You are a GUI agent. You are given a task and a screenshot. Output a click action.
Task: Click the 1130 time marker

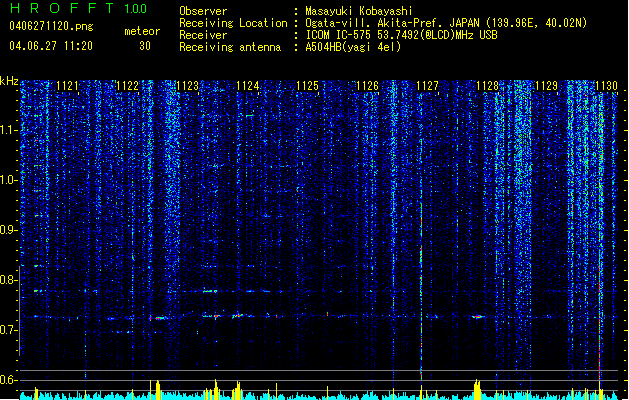(x=606, y=86)
